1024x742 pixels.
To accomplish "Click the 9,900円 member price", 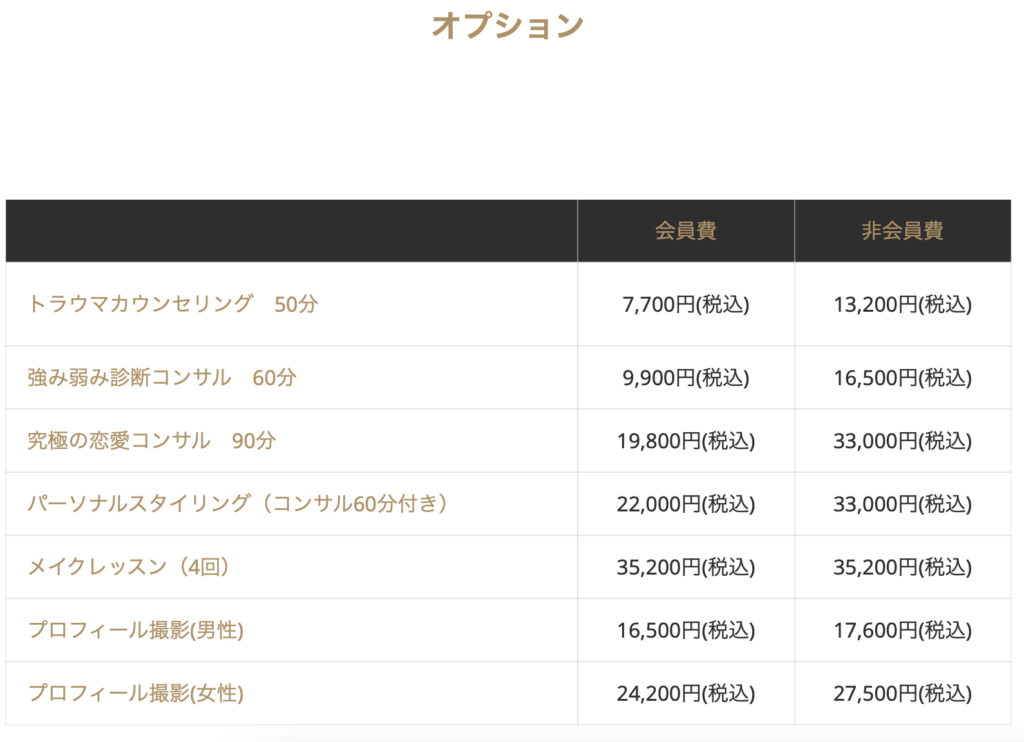I will coord(685,378).
